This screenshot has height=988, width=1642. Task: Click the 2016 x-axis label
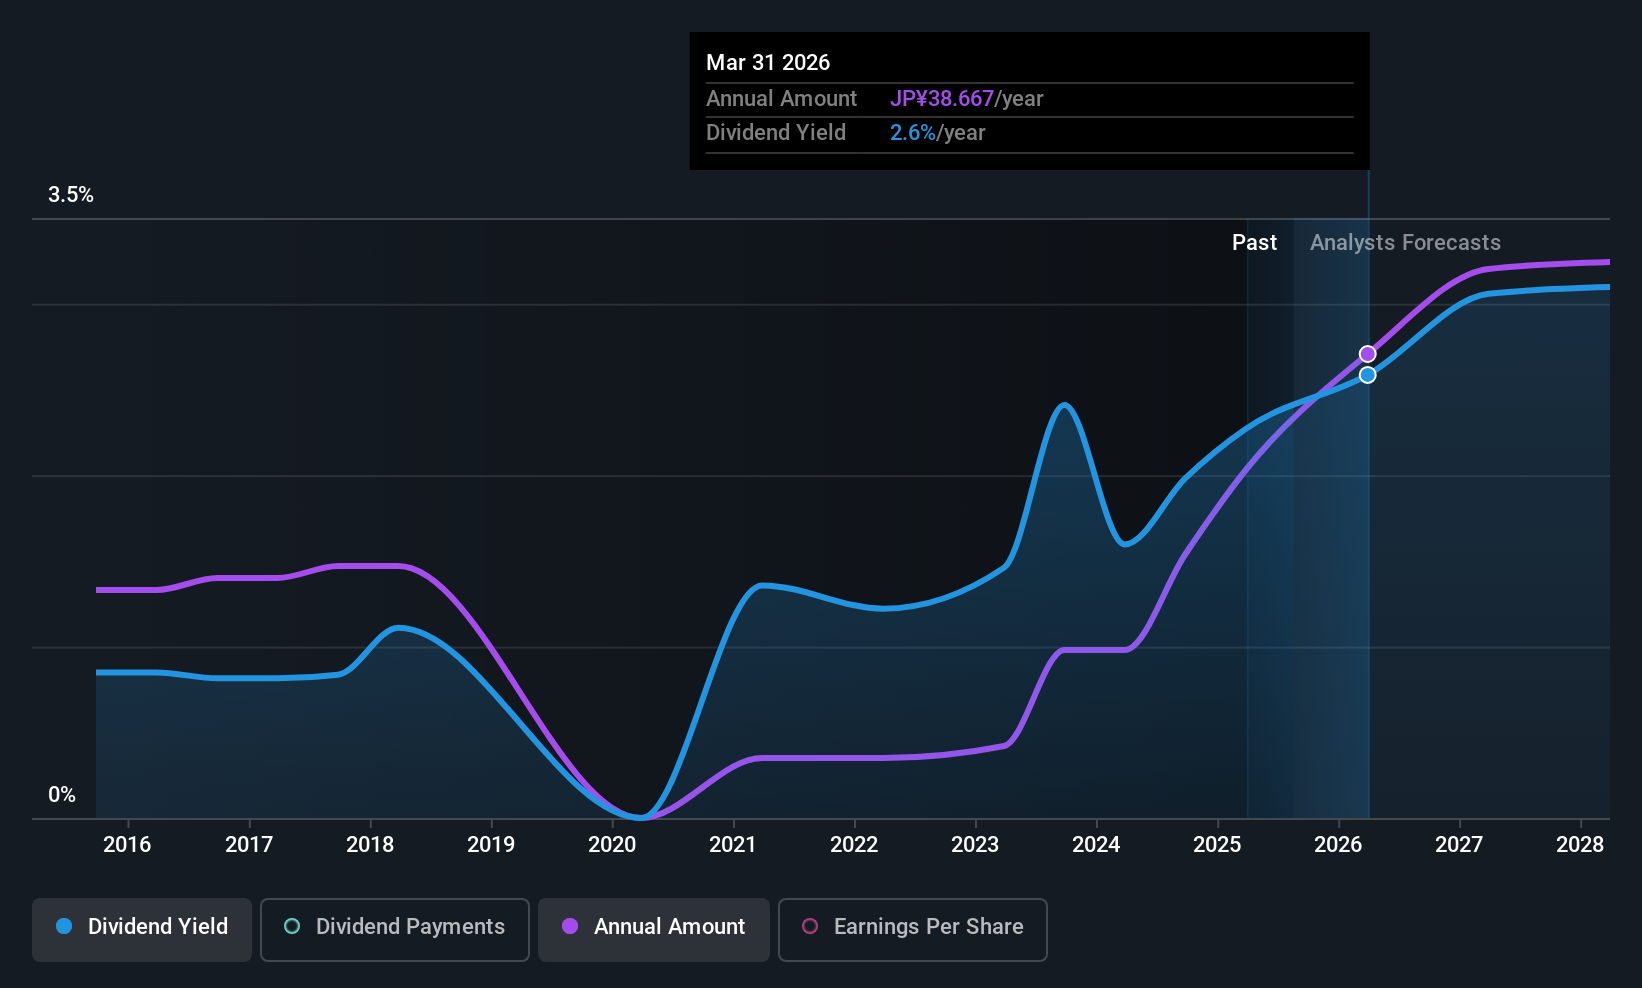pos(127,845)
